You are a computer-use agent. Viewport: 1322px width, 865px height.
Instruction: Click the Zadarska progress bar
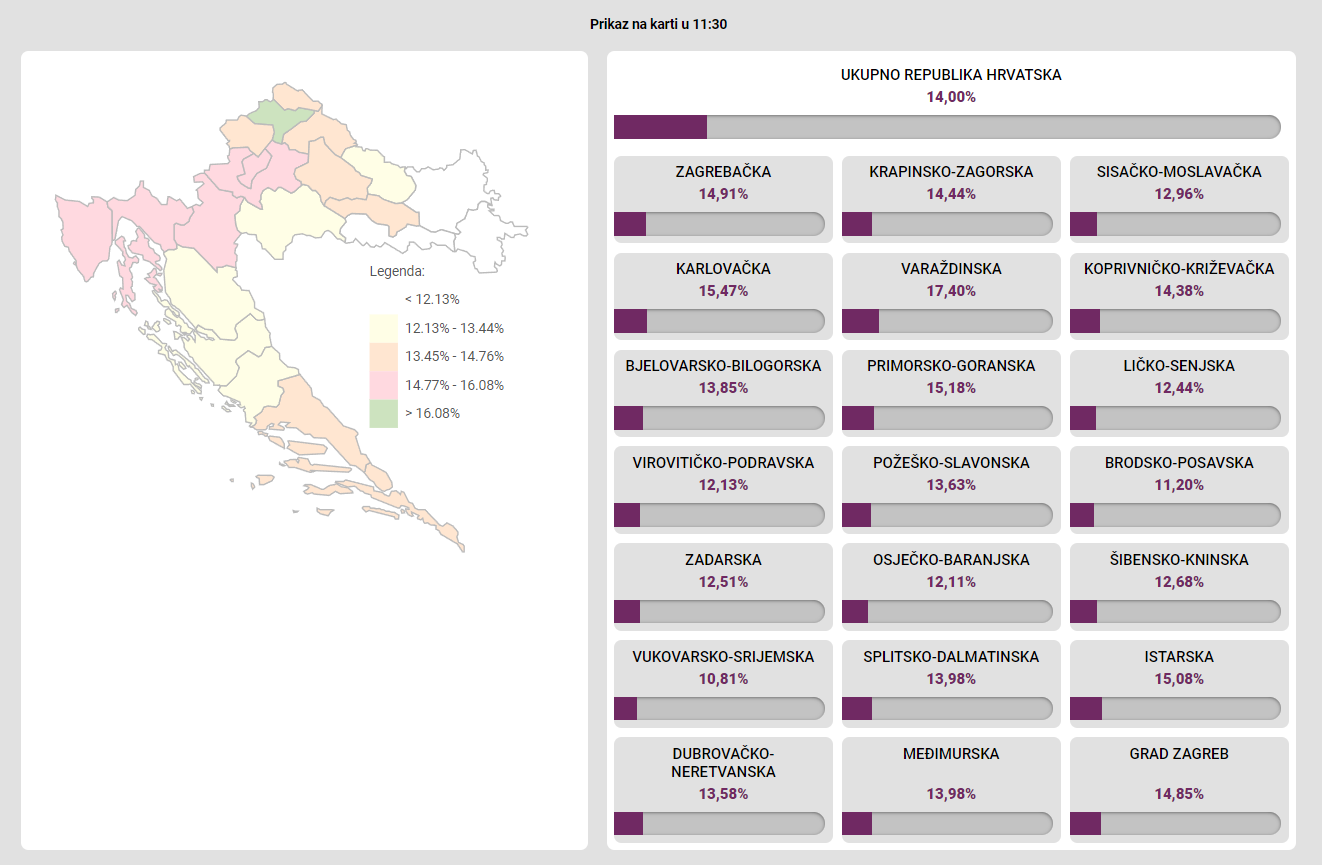click(719, 612)
